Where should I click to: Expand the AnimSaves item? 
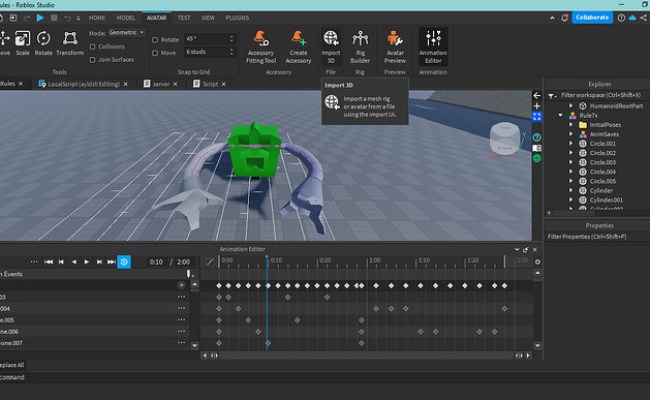click(570, 134)
